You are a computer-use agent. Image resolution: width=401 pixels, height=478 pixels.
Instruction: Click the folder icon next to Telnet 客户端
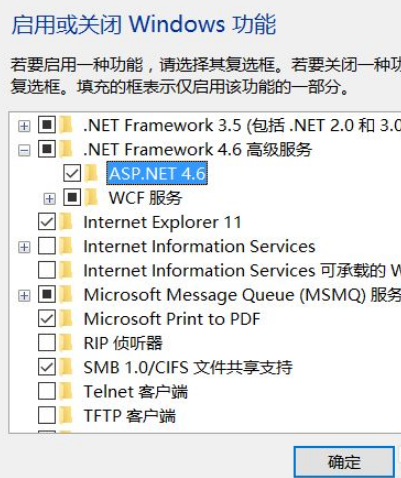(x=67, y=391)
